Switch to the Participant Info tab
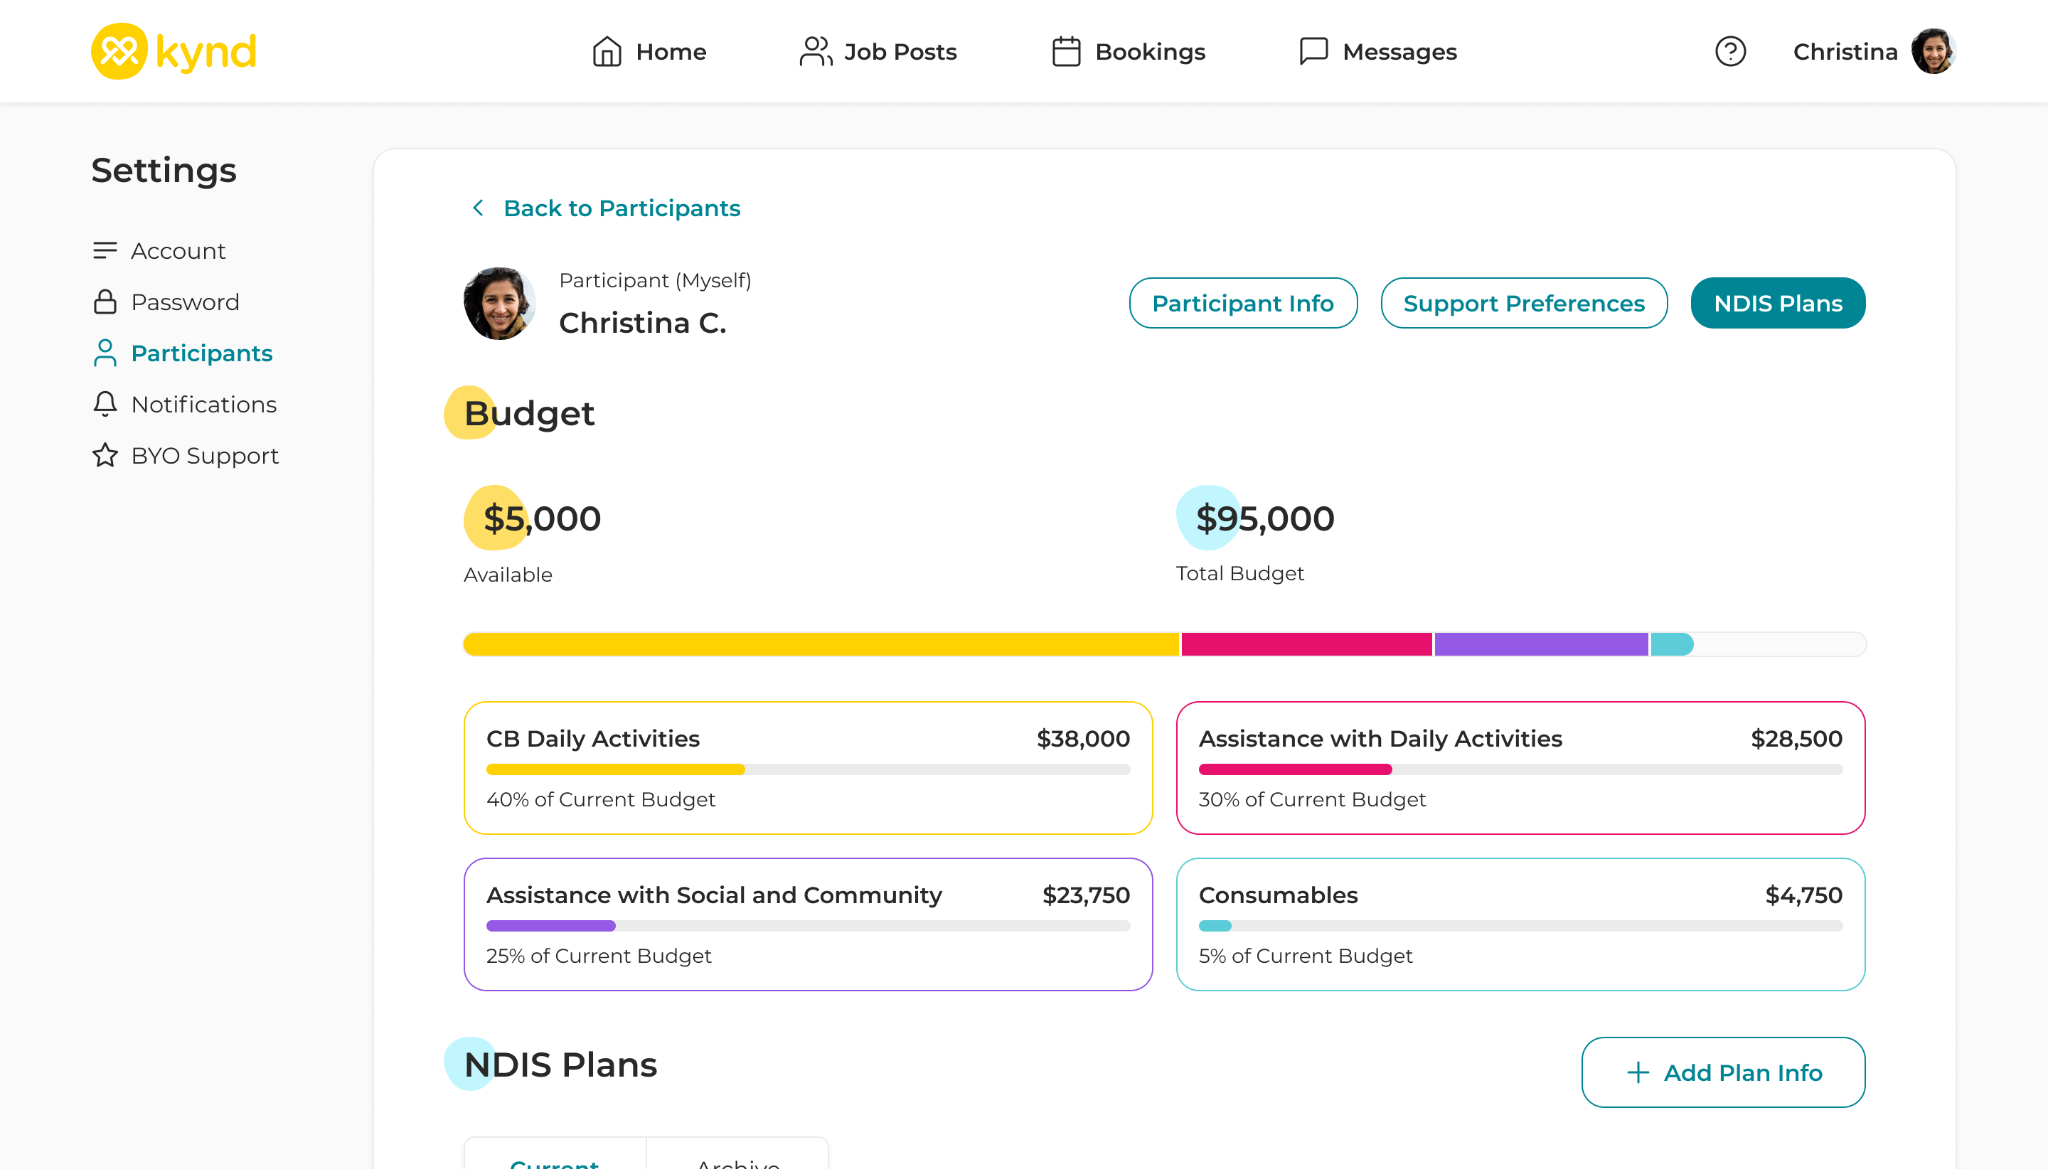Screen dimensions: 2048x1169 point(1242,303)
